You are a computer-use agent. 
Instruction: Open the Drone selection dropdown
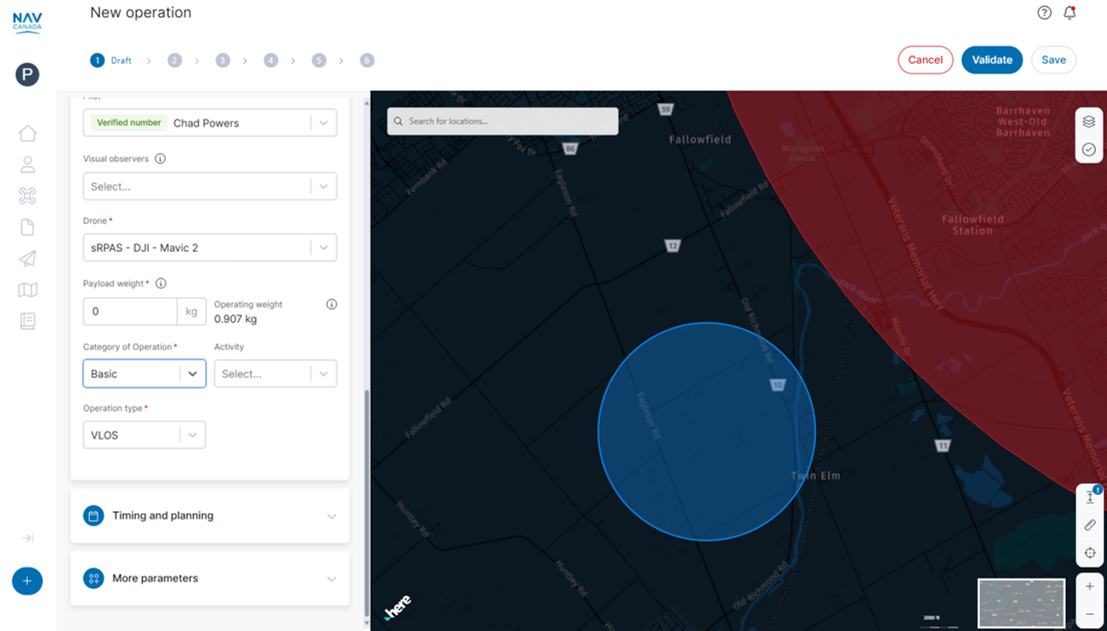tap(209, 248)
